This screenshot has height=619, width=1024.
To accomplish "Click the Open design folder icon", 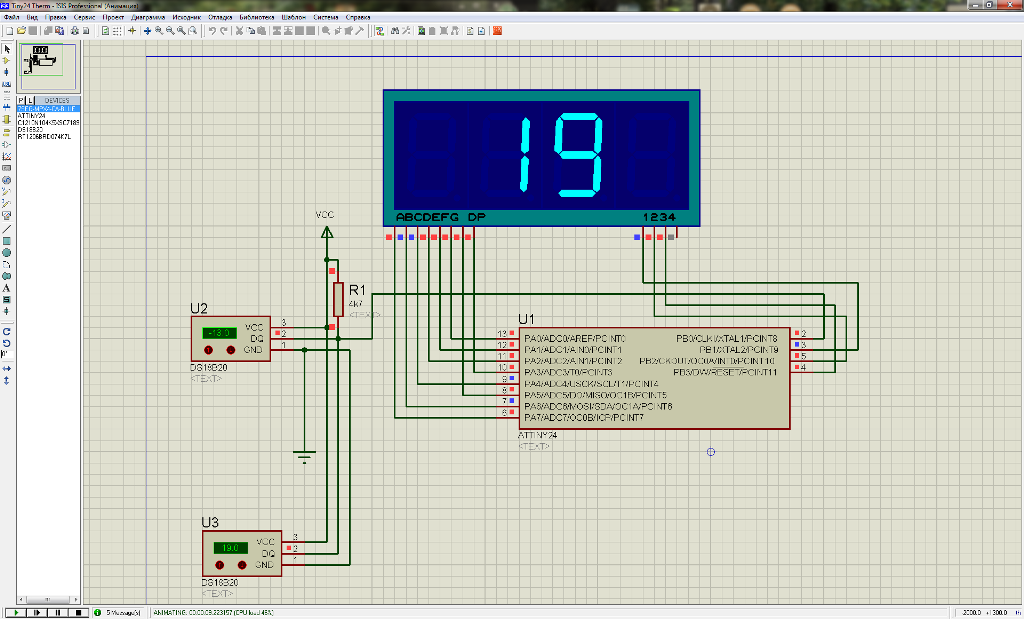I will (20, 31).
